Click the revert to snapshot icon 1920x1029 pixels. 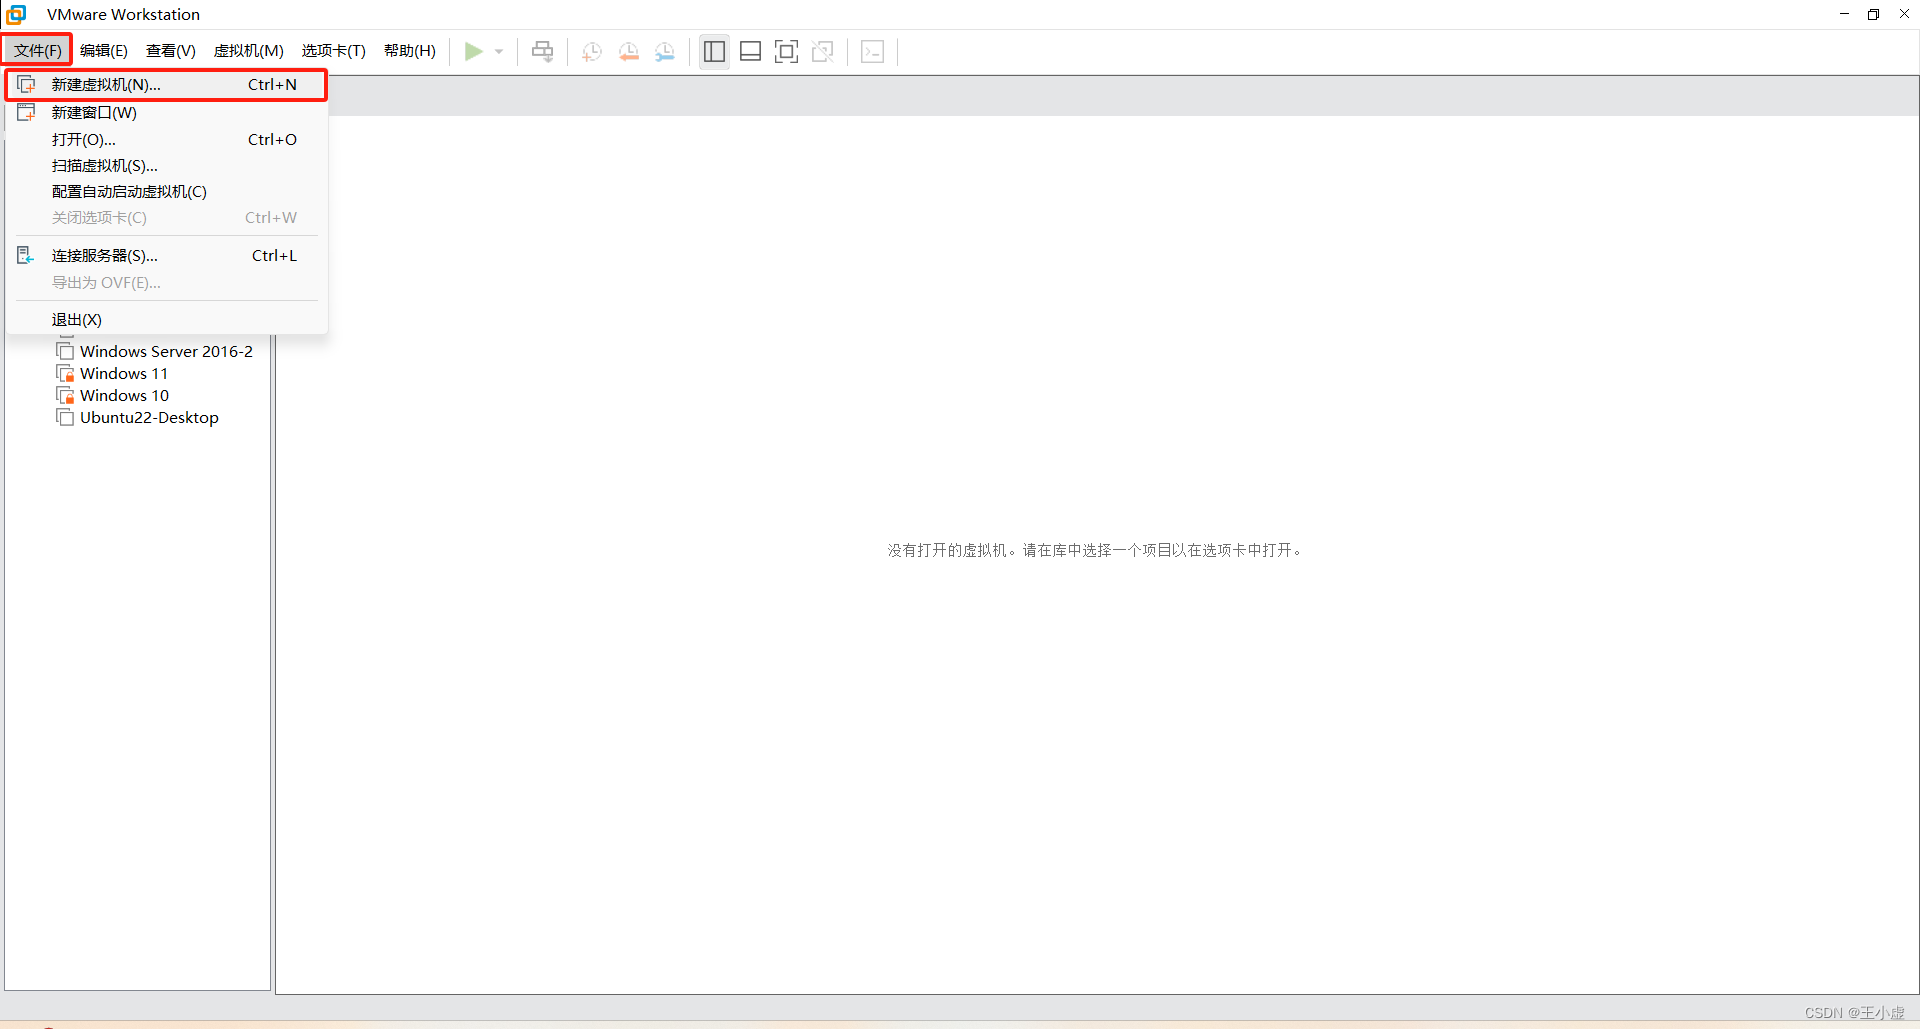point(629,51)
